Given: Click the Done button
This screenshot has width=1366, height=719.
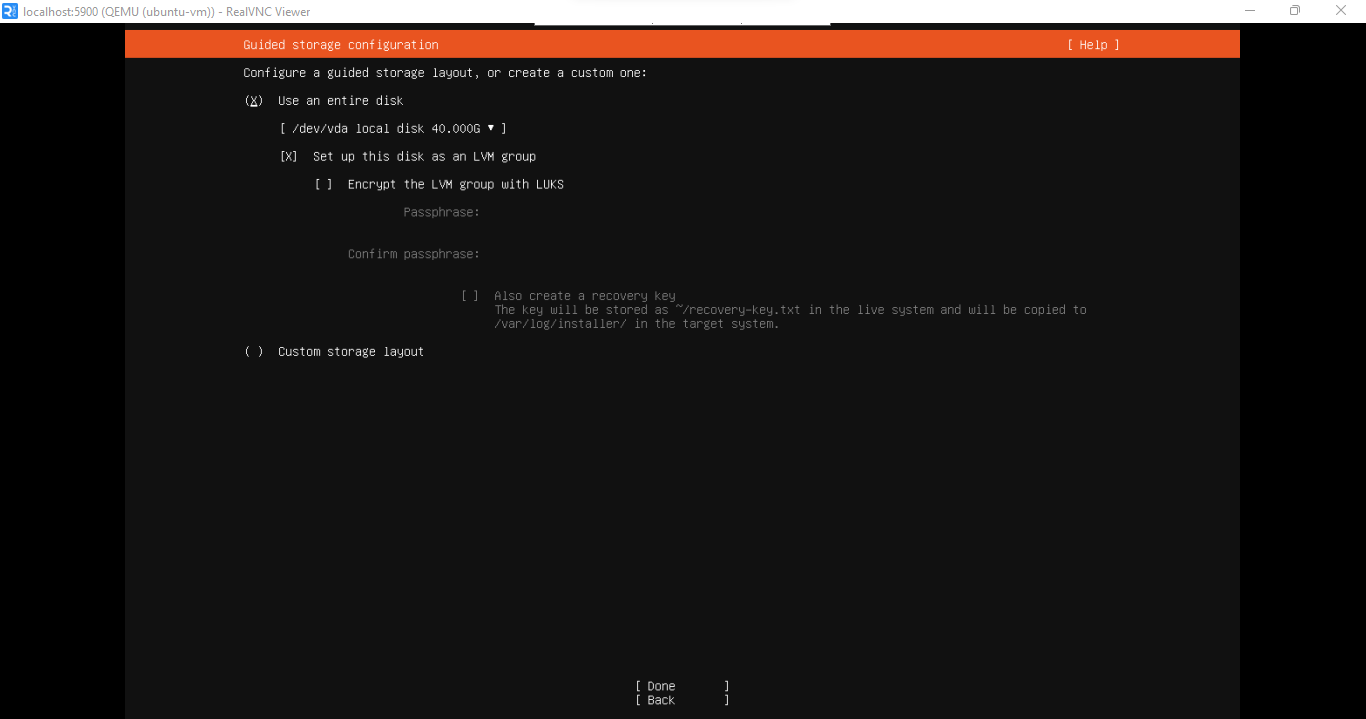Looking at the screenshot, I should (682, 686).
